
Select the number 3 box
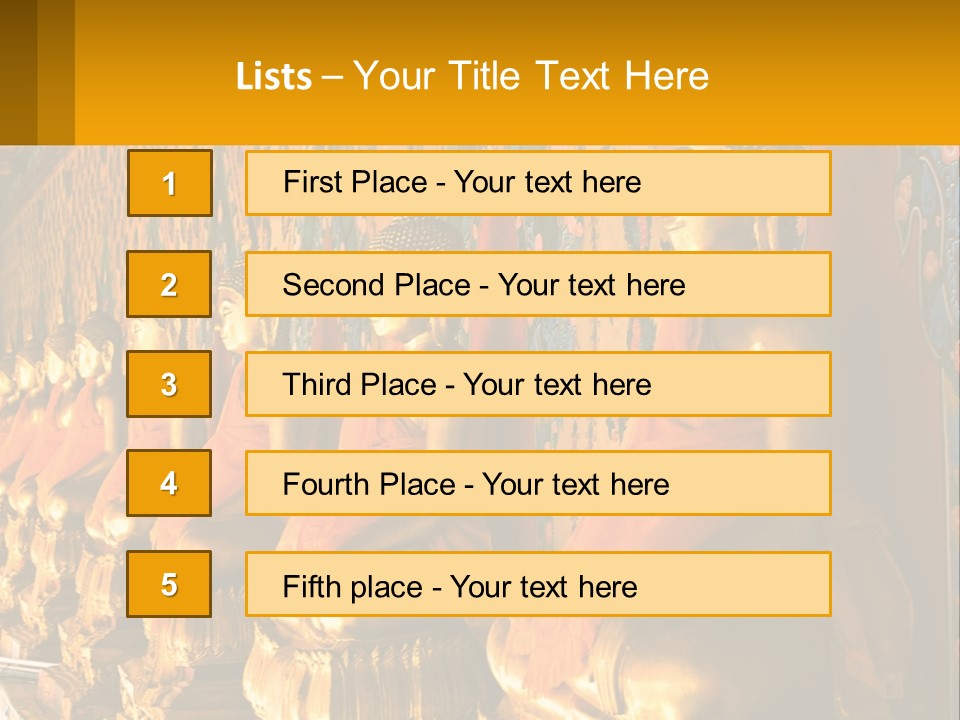pos(169,384)
